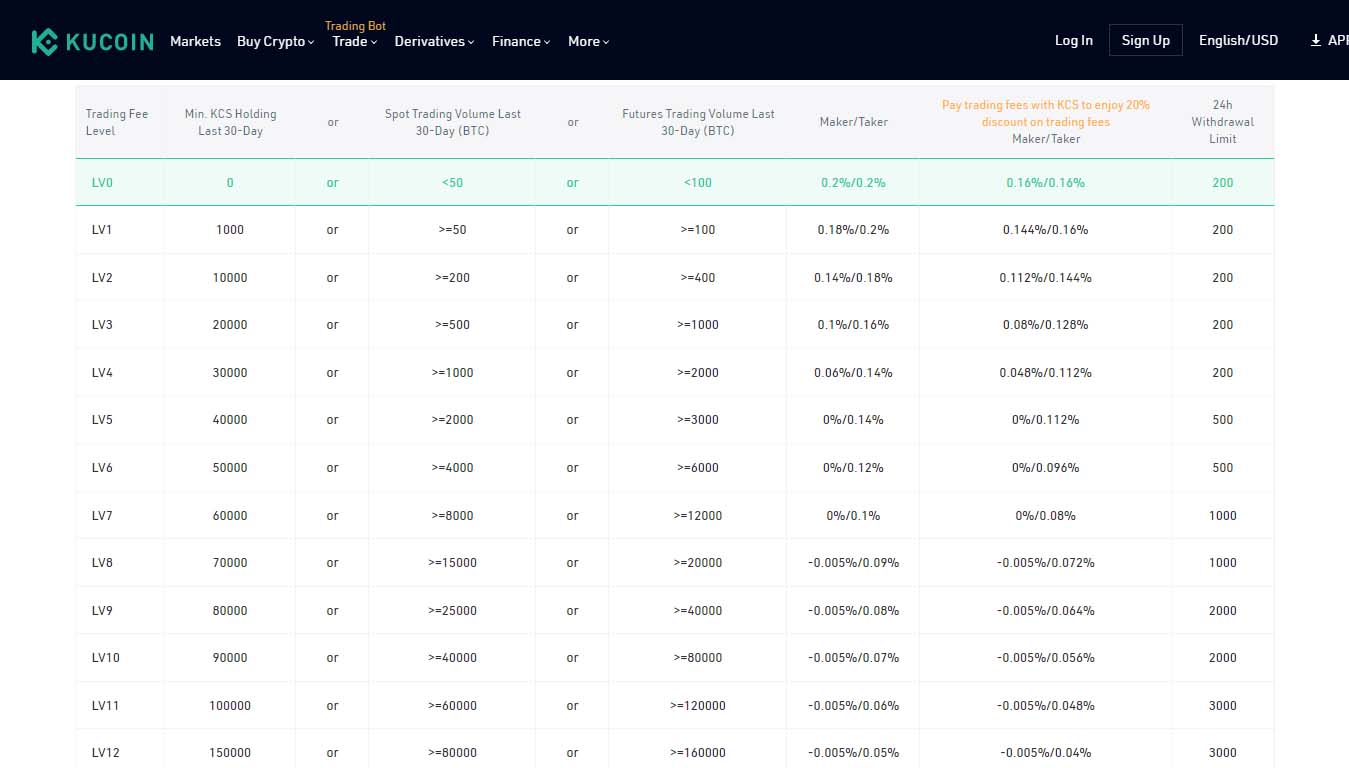The width and height of the screenshot is (1349, 768).
Task: Click the 0.2%/0.2% fee cell
Action: point(853,183)
